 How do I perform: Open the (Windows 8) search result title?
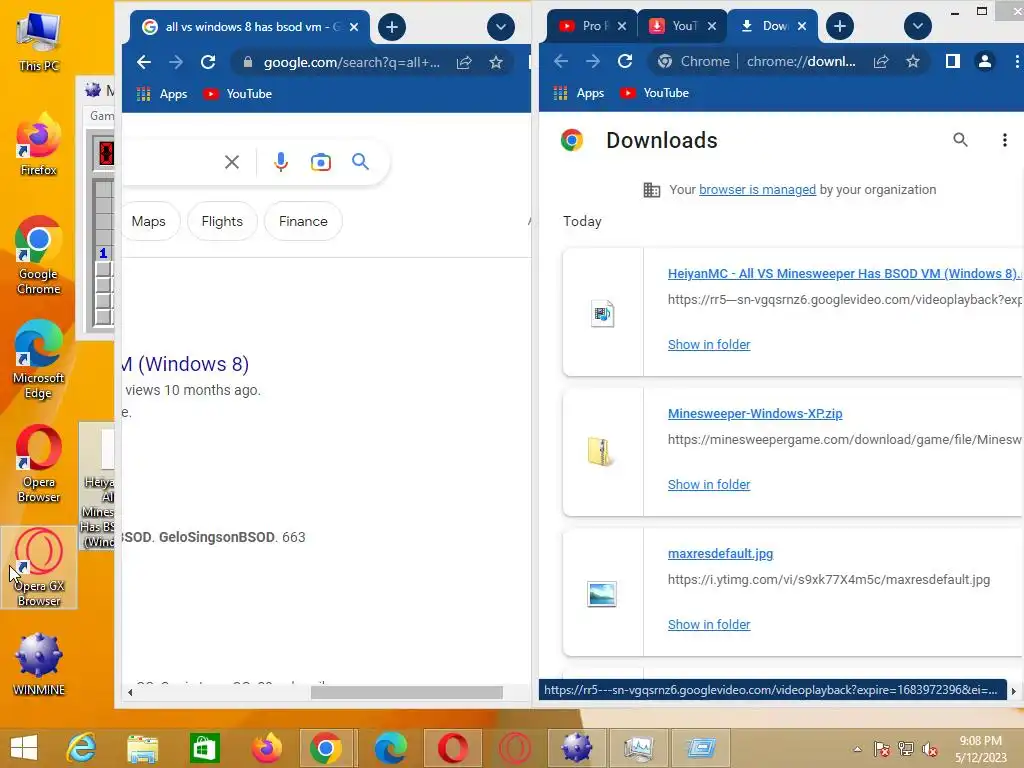click(x=185, y=364)
